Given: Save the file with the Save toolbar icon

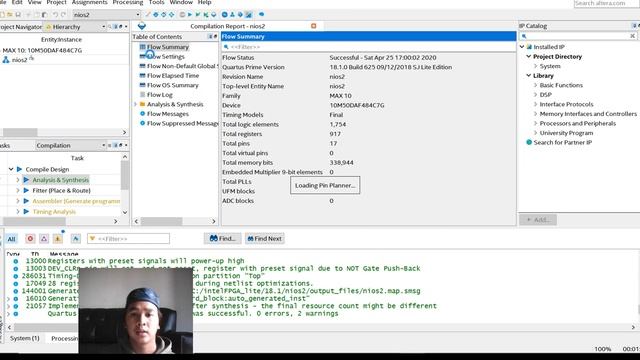Looking at the screenshot, I should 18,15.
